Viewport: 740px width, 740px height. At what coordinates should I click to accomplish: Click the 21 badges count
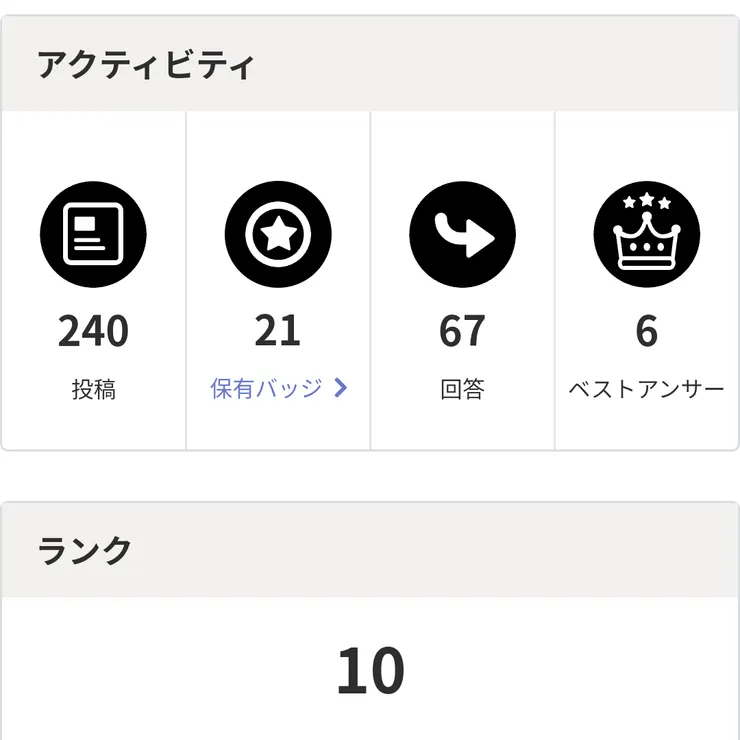[x=277, y=331]
